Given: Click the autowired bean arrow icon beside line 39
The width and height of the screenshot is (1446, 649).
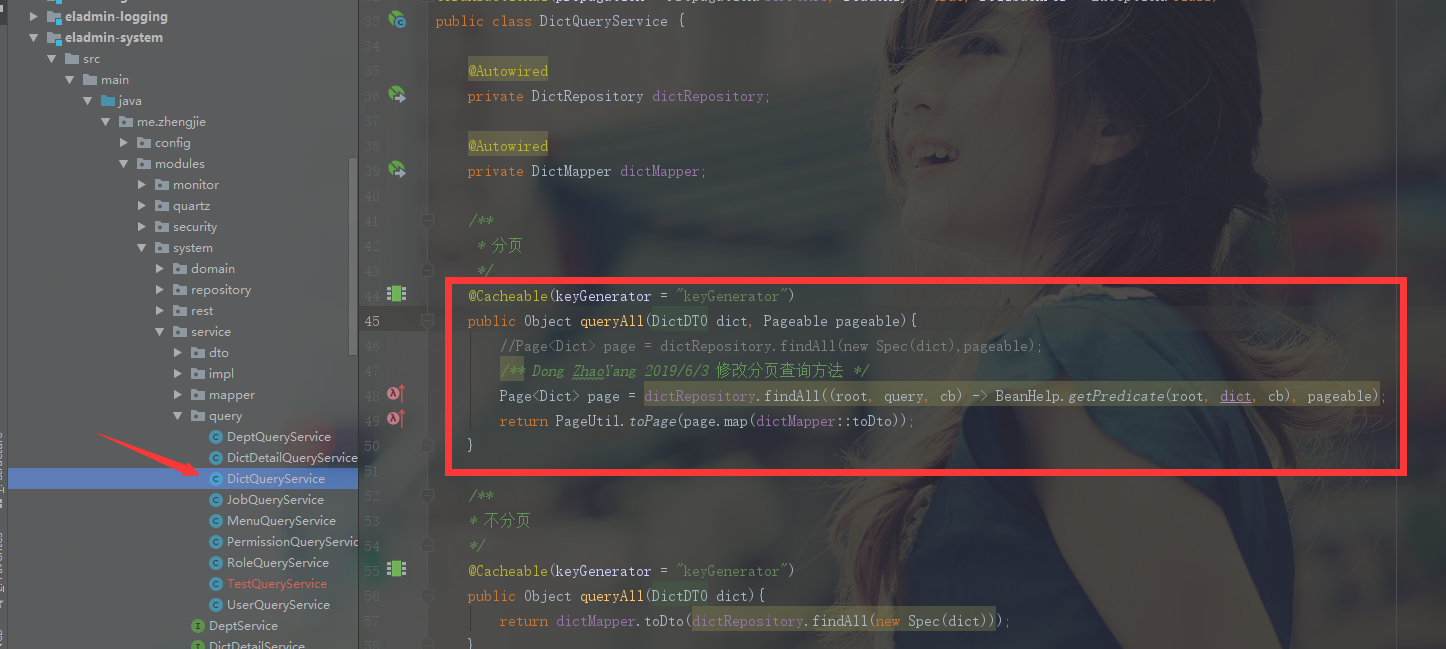Looking at the screenshot, I should (397, 170).
